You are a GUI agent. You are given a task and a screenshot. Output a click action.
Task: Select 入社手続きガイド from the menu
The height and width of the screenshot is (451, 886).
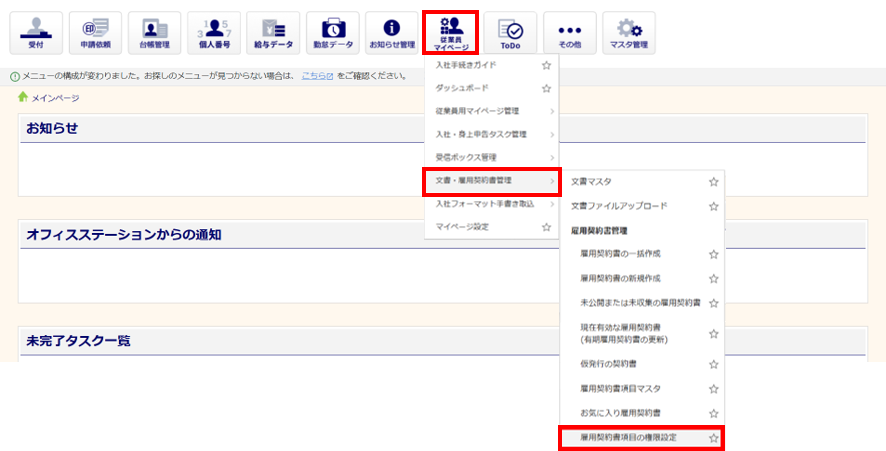pos(466,66)
